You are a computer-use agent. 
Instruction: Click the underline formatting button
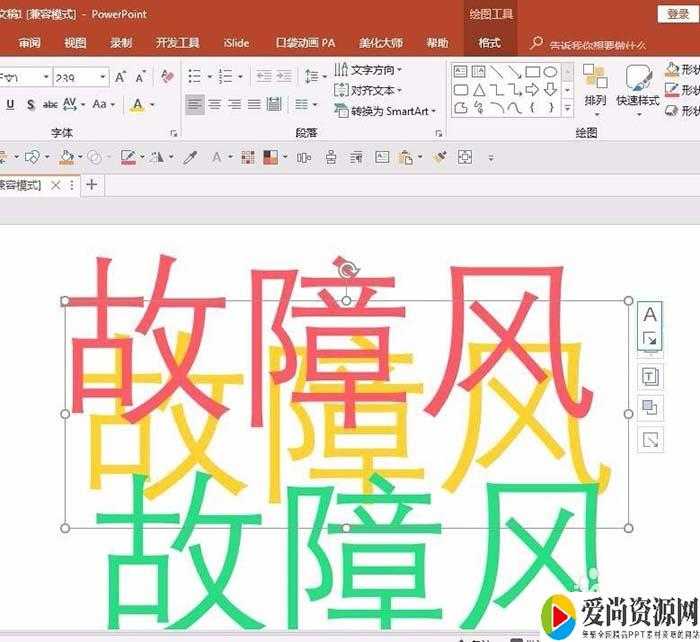point(10,104)
